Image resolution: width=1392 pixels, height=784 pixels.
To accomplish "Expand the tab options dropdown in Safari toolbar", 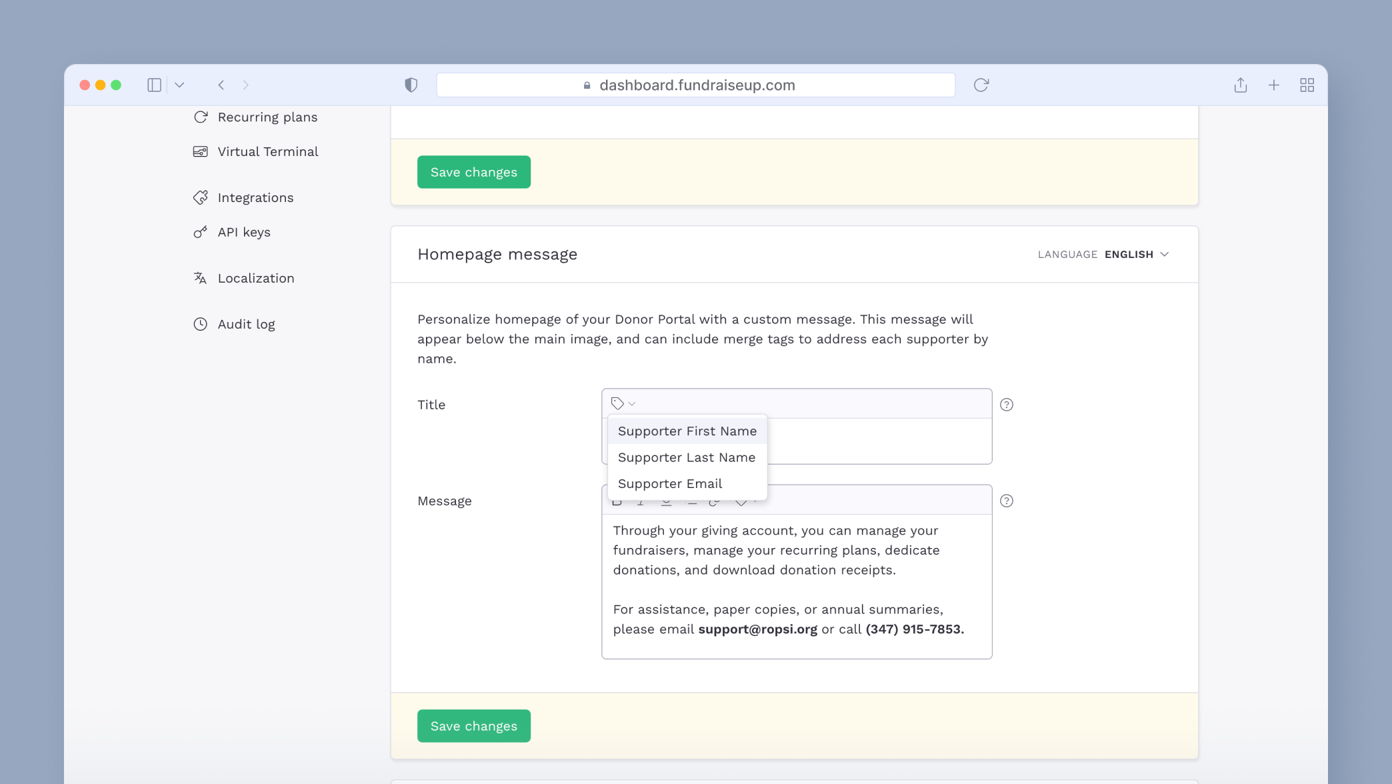I will (x=178, y=85).
